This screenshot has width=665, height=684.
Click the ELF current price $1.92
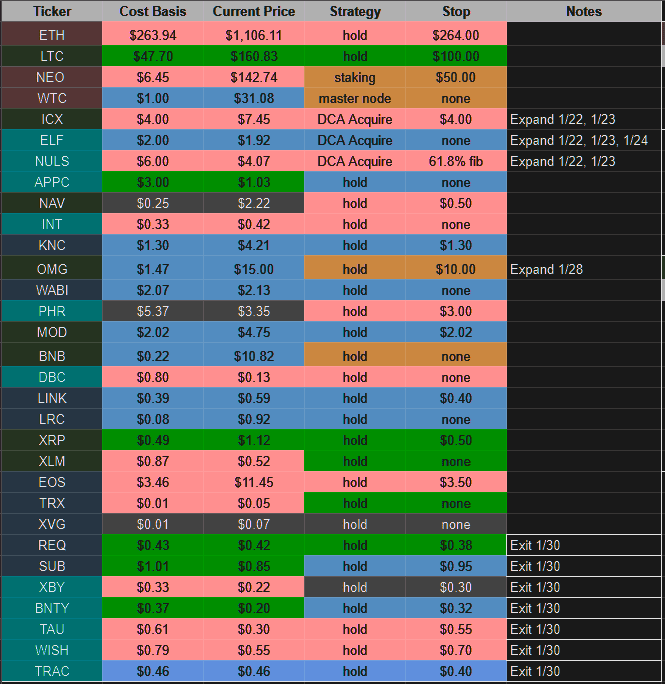coord(254,140)
